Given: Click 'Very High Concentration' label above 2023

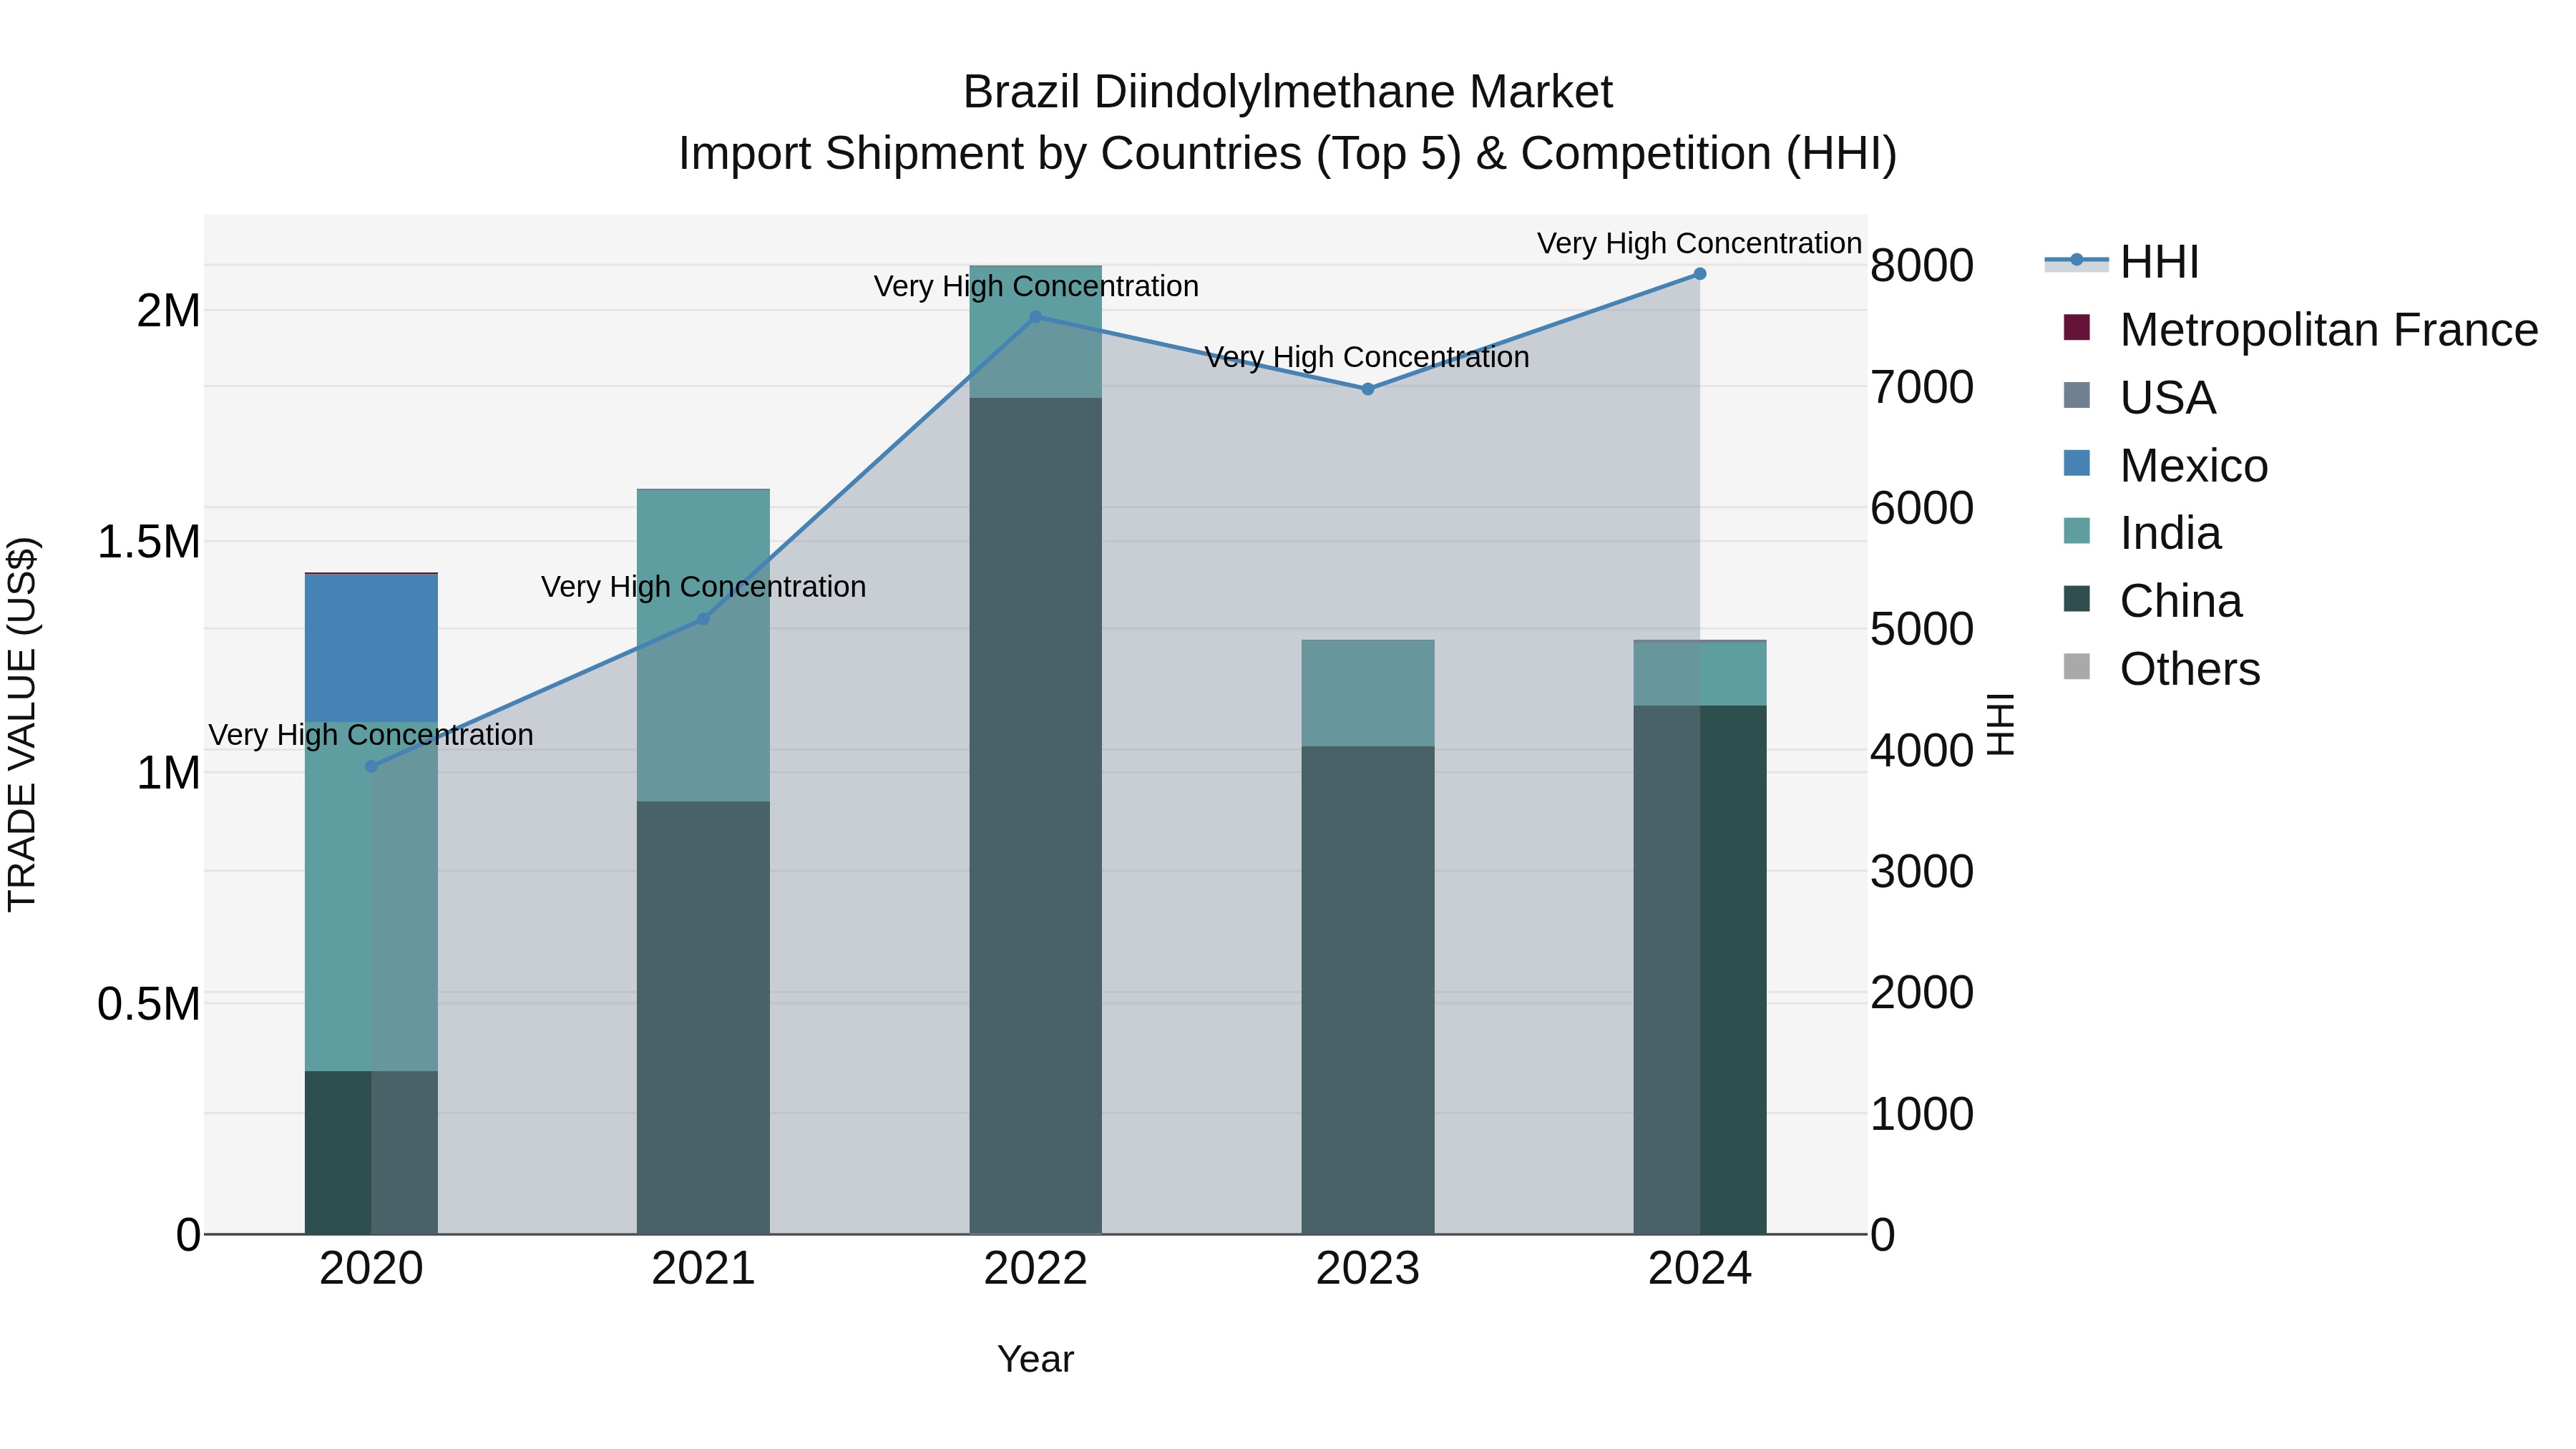Looking at the screenshot, I should (x=1367, y=357).
